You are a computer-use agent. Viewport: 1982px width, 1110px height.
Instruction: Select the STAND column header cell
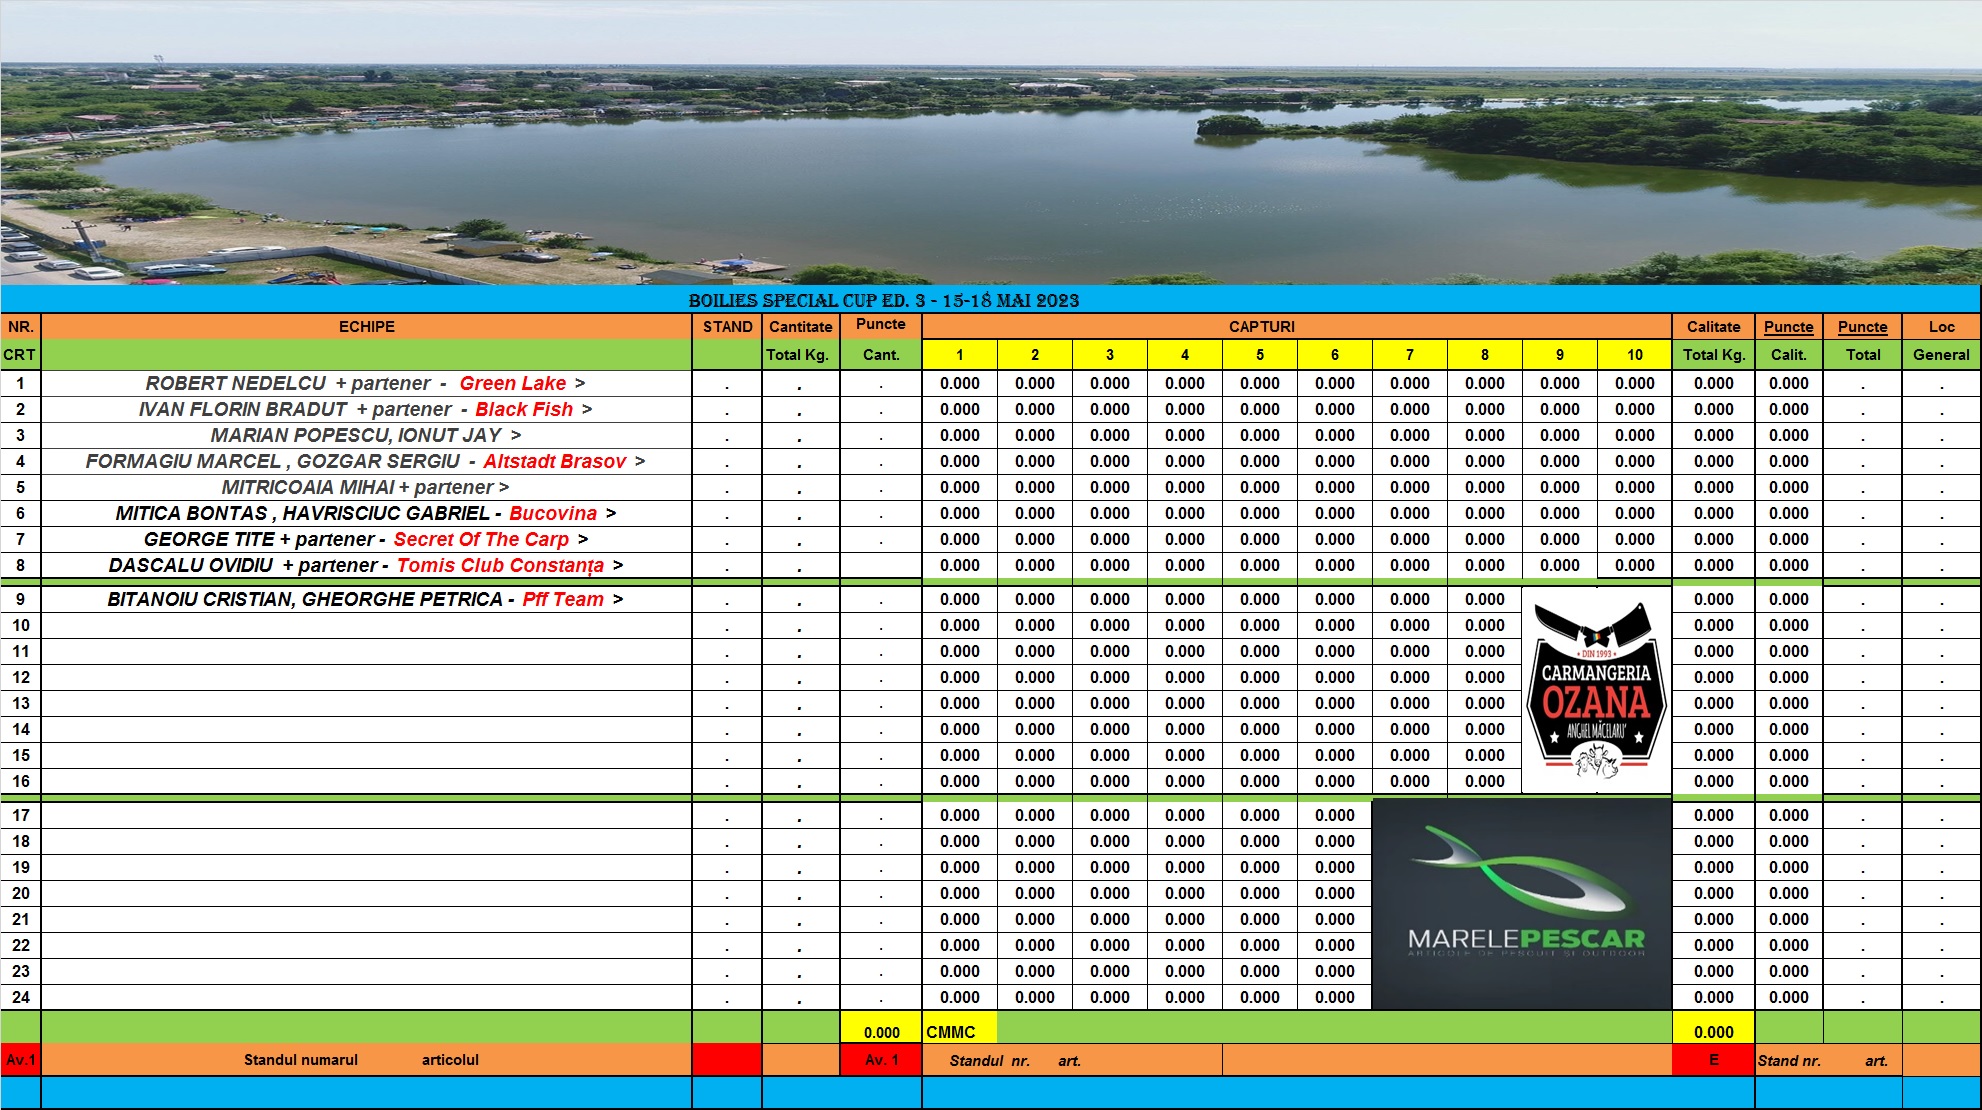[x=727, y=327]
